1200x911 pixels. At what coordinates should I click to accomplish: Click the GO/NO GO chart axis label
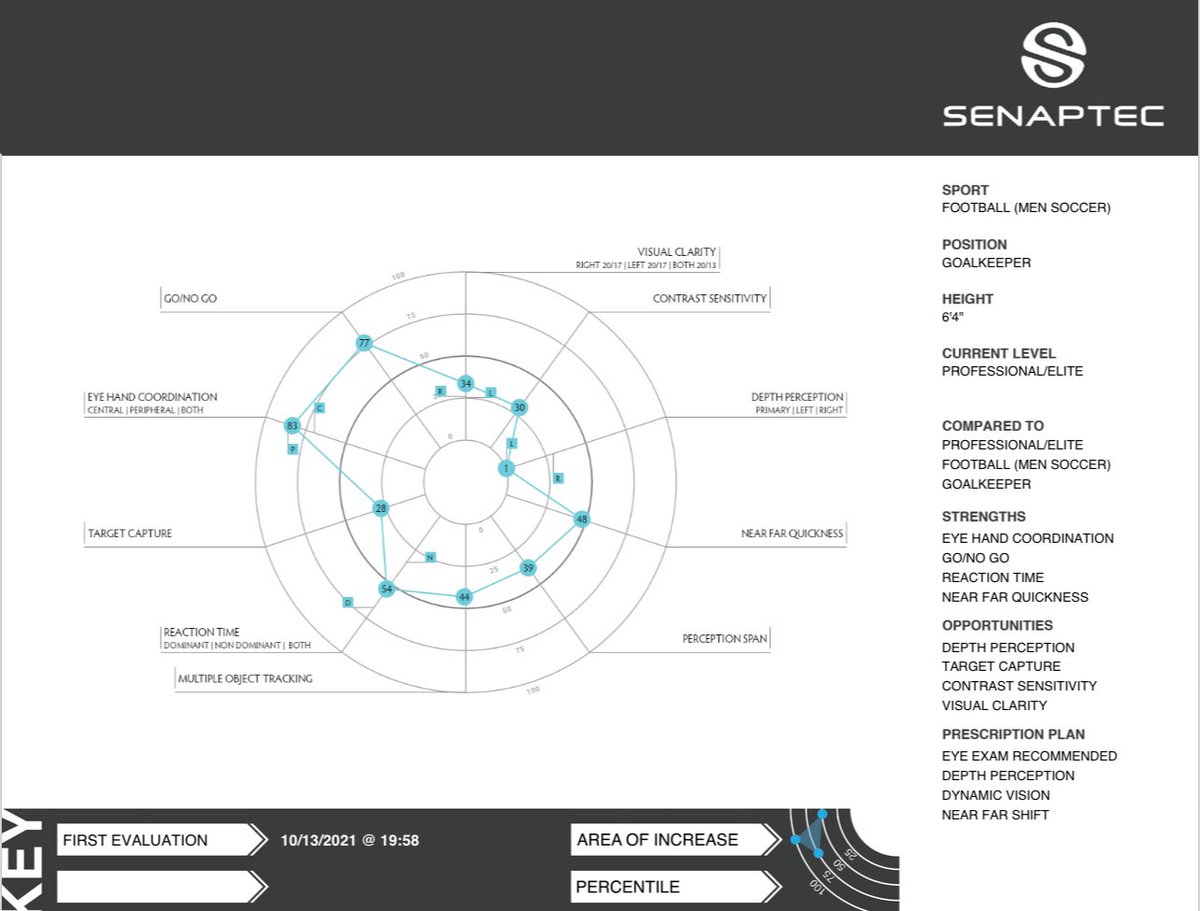(x=190, y=298)
